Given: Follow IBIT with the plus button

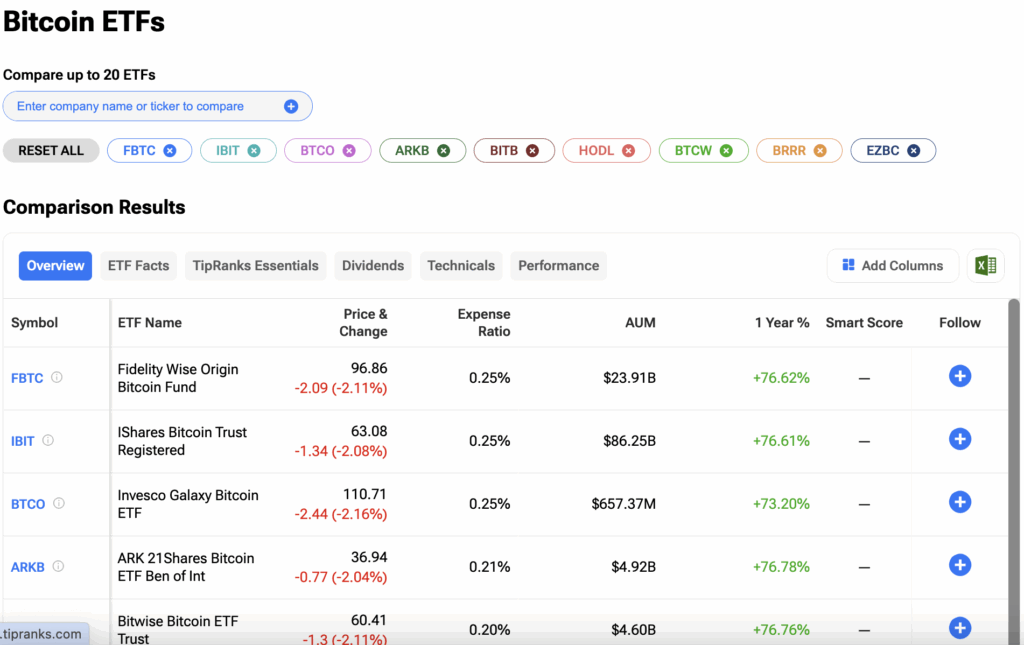Looking at the screenshot, I should pos(960,439).
